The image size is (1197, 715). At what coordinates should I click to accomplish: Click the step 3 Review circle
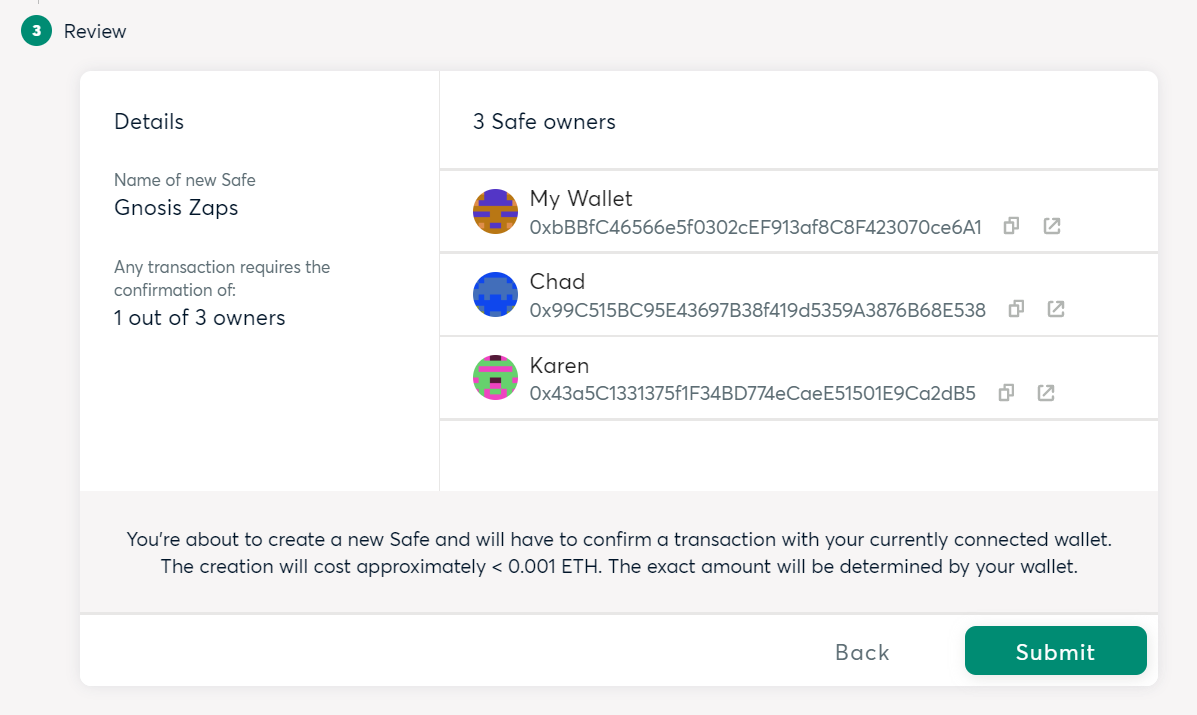[37, 31]
